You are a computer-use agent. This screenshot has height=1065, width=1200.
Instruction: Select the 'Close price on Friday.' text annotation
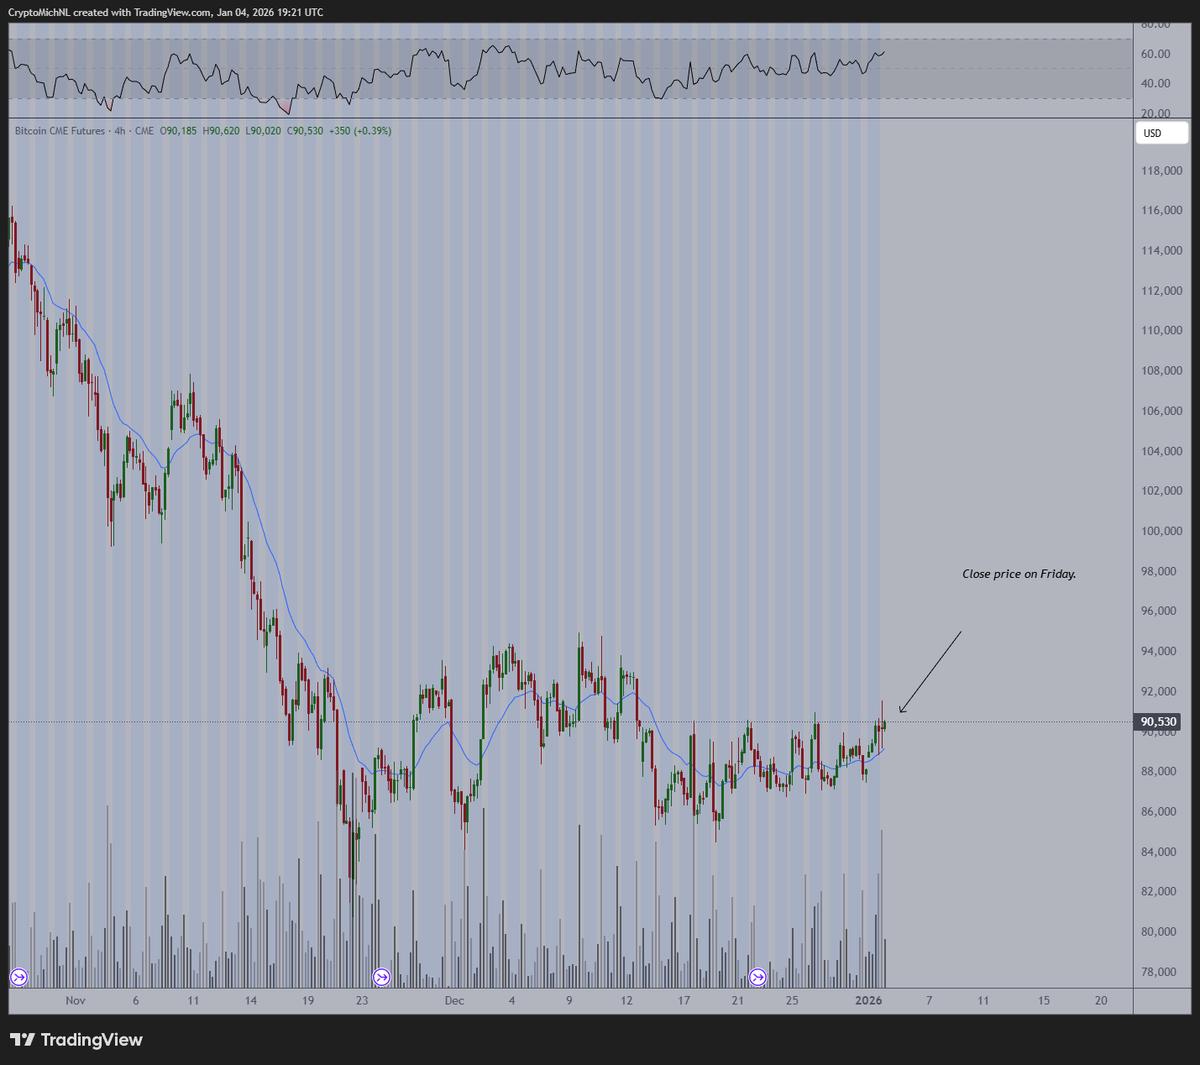click(1018, 574)
